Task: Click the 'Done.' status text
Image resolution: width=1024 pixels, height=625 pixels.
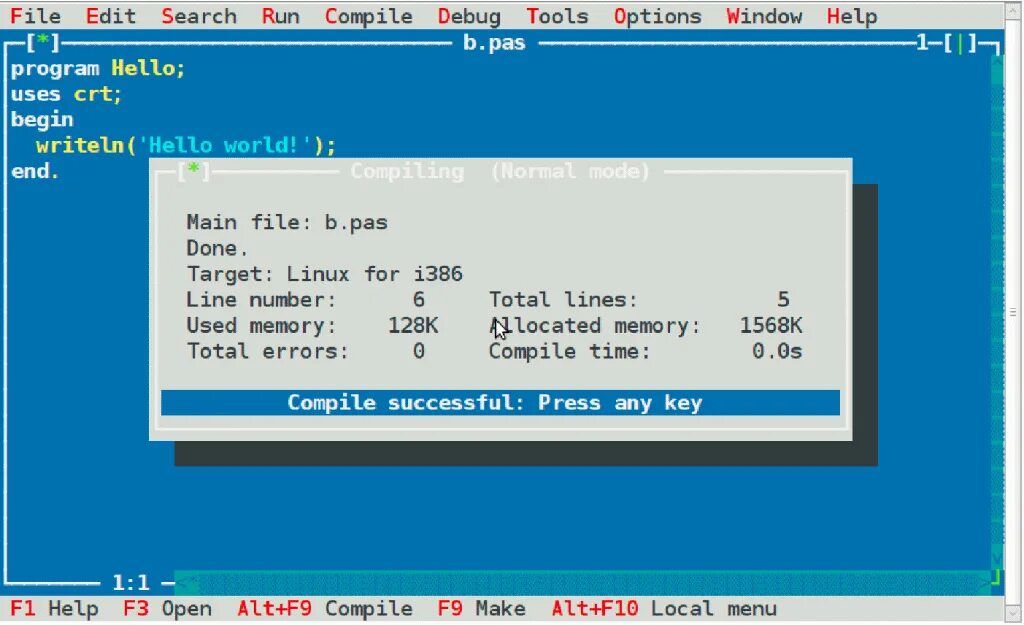Action: click(x=217, y=249)
